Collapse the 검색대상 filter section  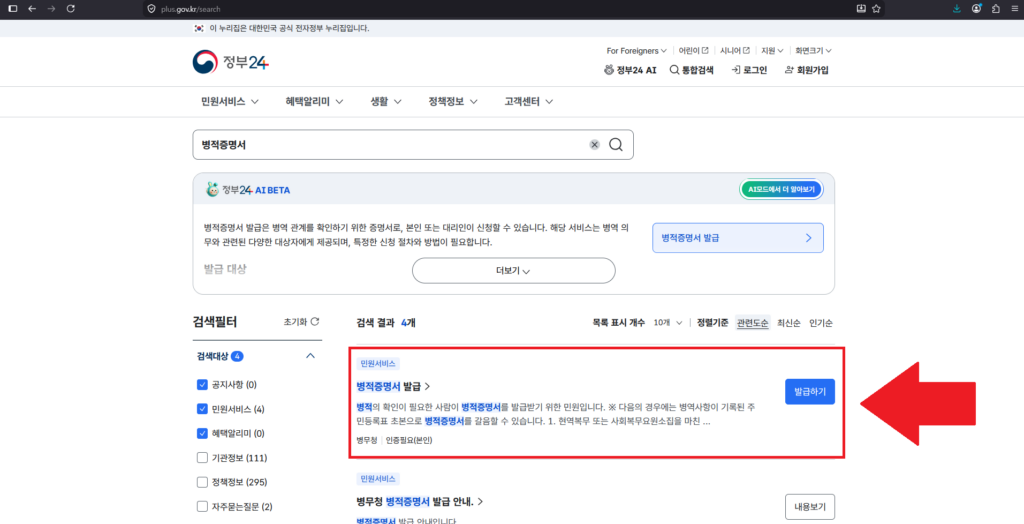tap(310, 356)
